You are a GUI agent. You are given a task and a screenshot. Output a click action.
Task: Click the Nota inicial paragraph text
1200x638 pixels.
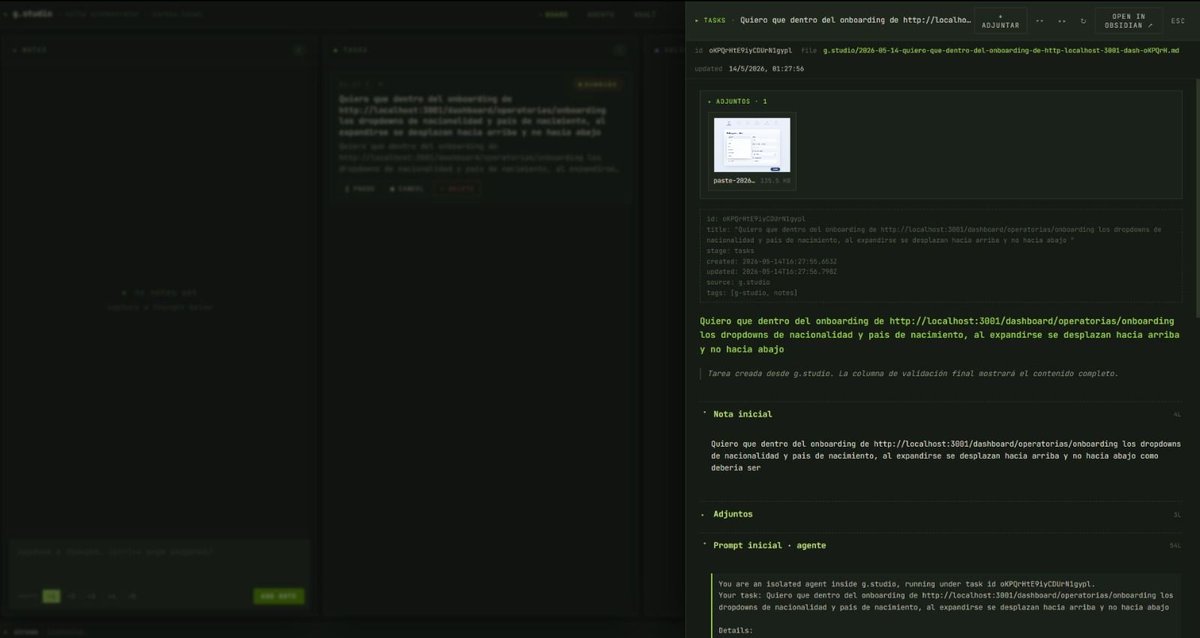click(x=946, y=455)
